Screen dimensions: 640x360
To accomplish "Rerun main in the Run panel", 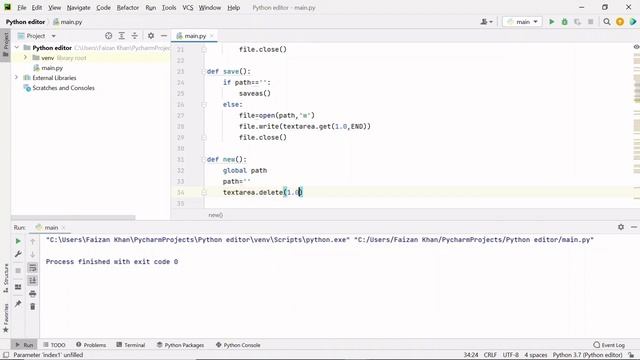I will (x=18, y=241).
